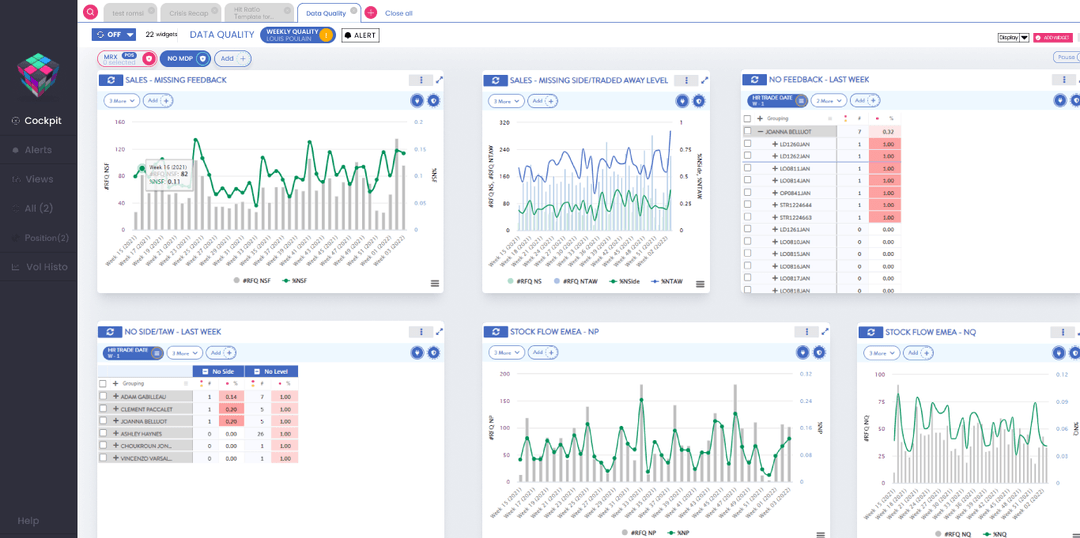Tick header checkbox in No Side/TAW table
1080x538 pixels.
(103, 383)
